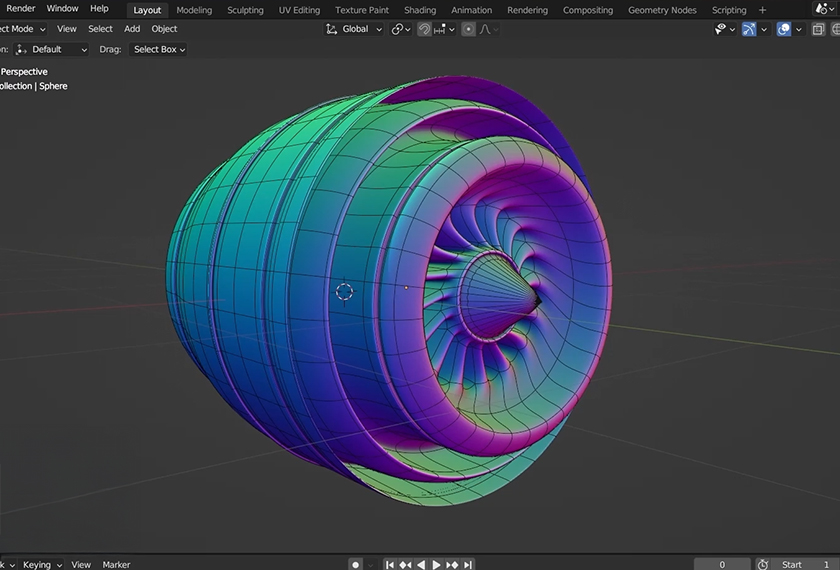The width and height of the screenshot is (840, 570).
Task: Open the Geometry Nodes workspace tab
Action: click(662, 10)
